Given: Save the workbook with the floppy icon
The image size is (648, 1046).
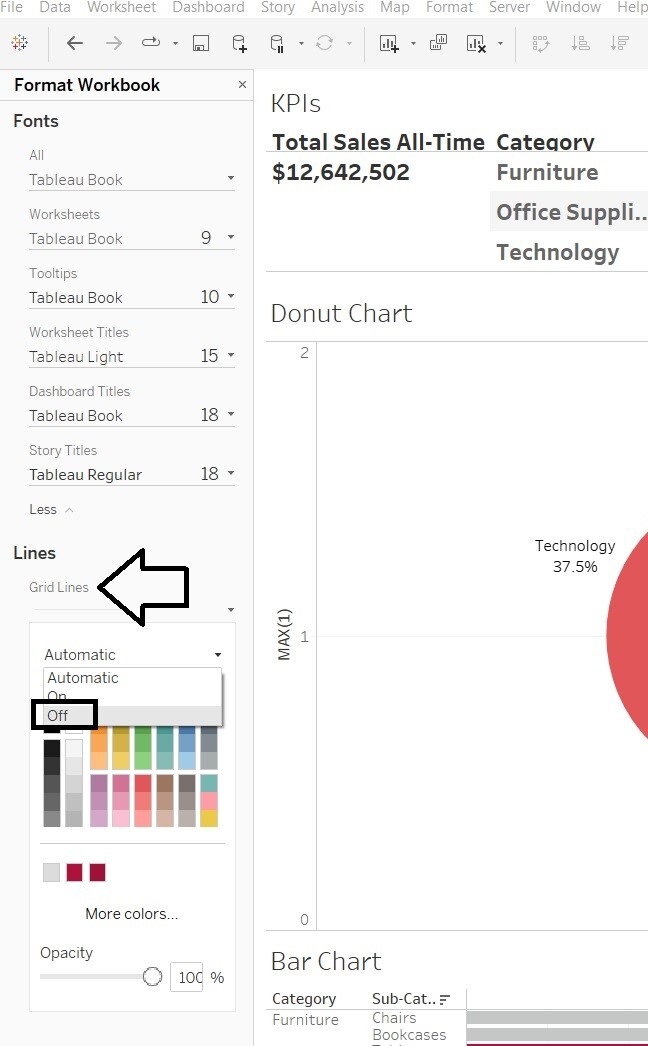Looking at the screenshot, I should pyautogui.click(x=201, y=43).
